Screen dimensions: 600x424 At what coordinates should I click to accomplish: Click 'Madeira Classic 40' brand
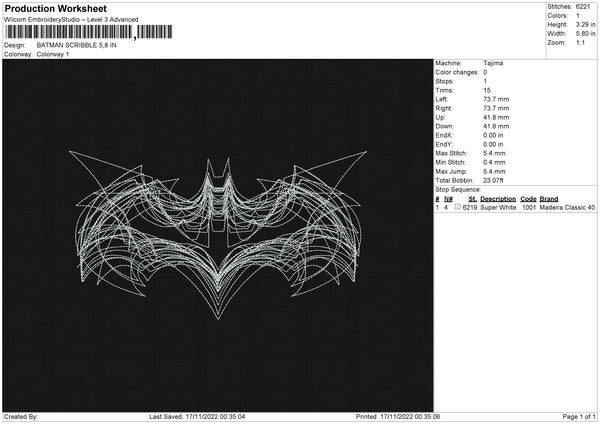pos(567,207)
